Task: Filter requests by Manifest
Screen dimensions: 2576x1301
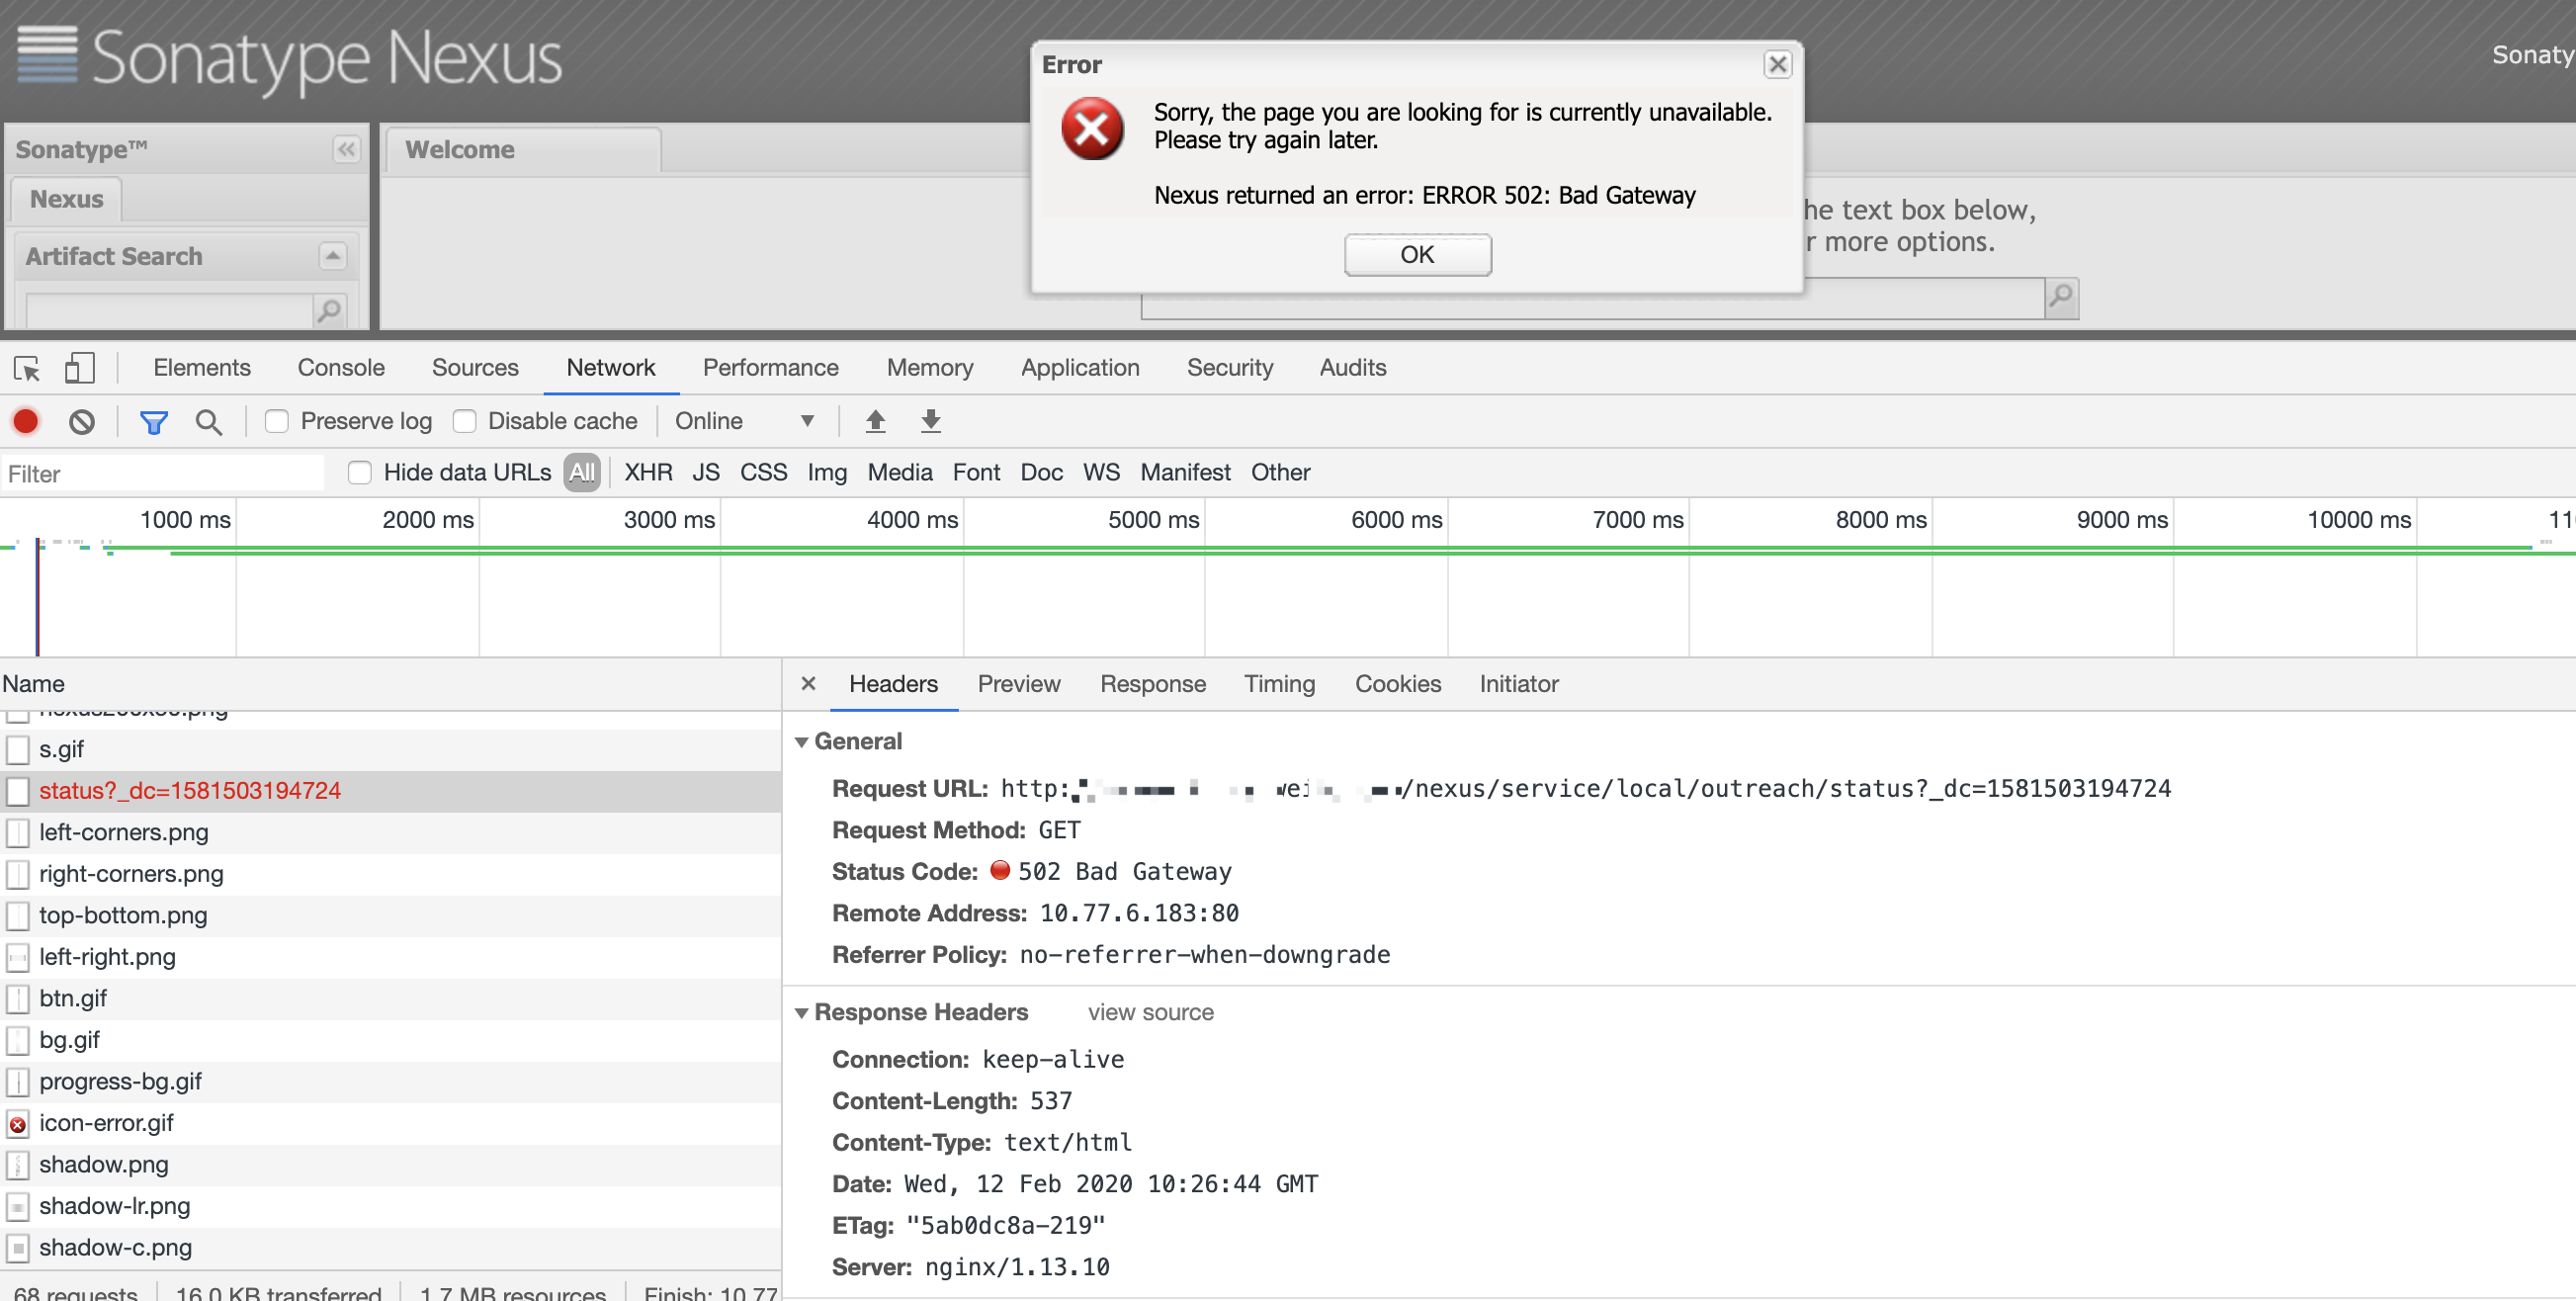Action: tap(1185, 472)
